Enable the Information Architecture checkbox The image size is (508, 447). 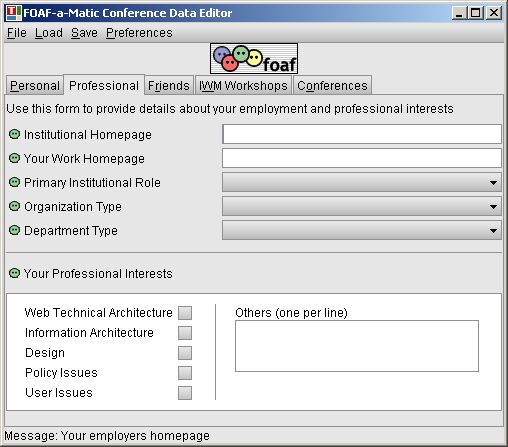click(x=185, y=333)
